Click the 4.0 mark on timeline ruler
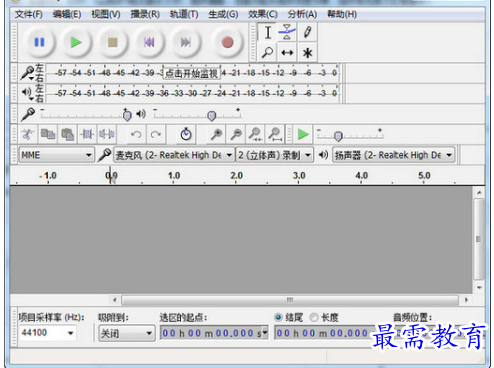 pos(361,175)
